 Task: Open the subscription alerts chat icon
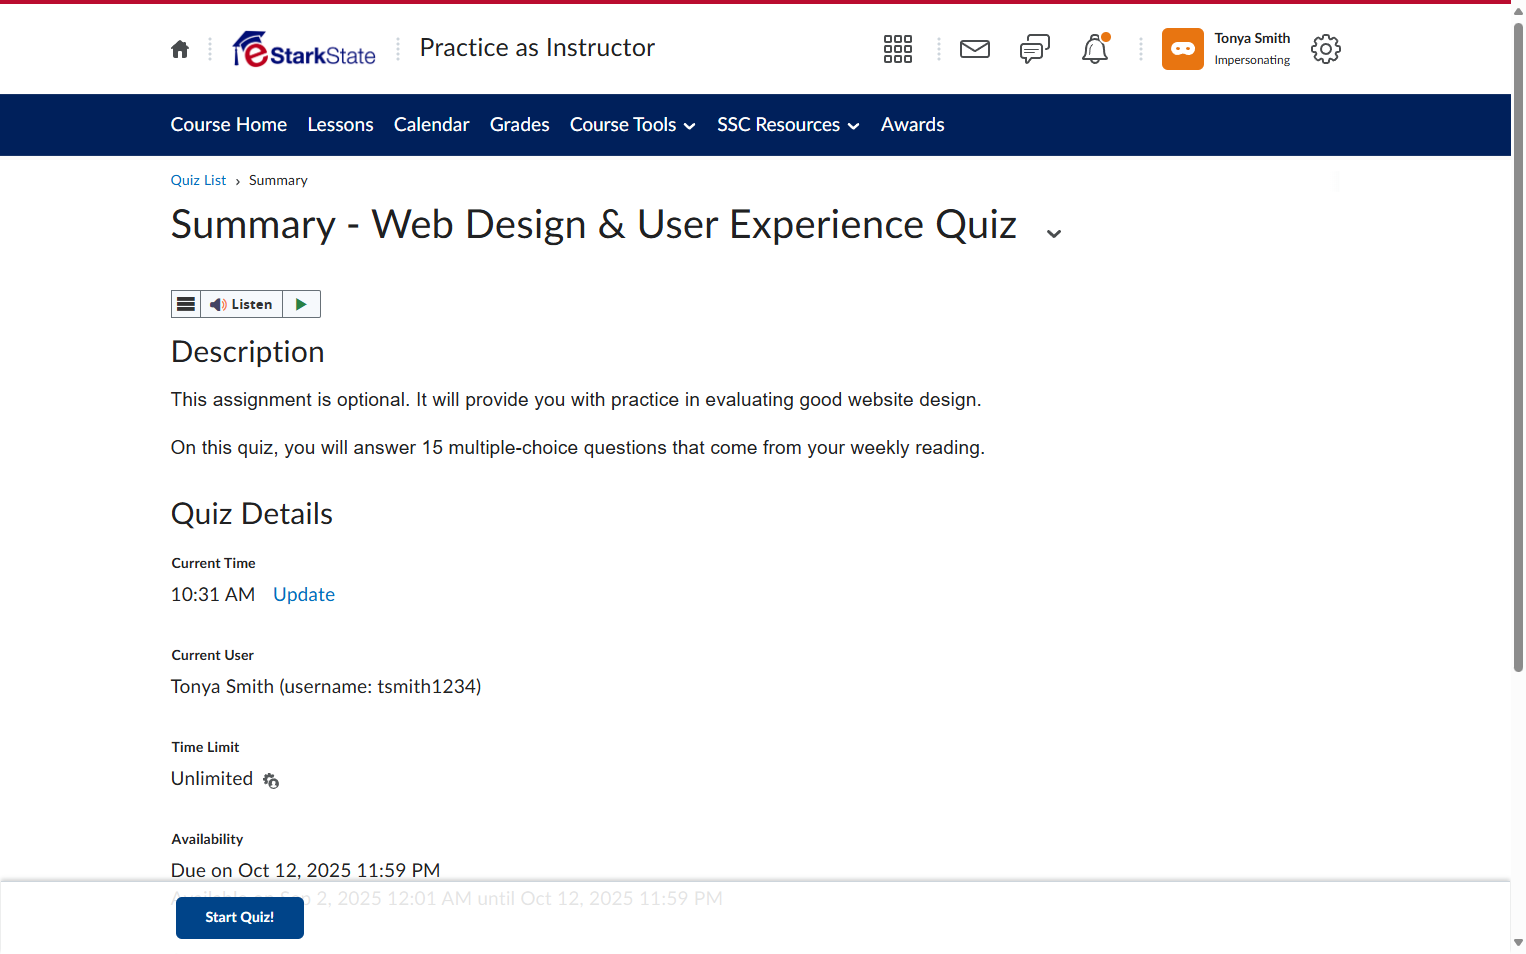click(x=1035, y=49)
